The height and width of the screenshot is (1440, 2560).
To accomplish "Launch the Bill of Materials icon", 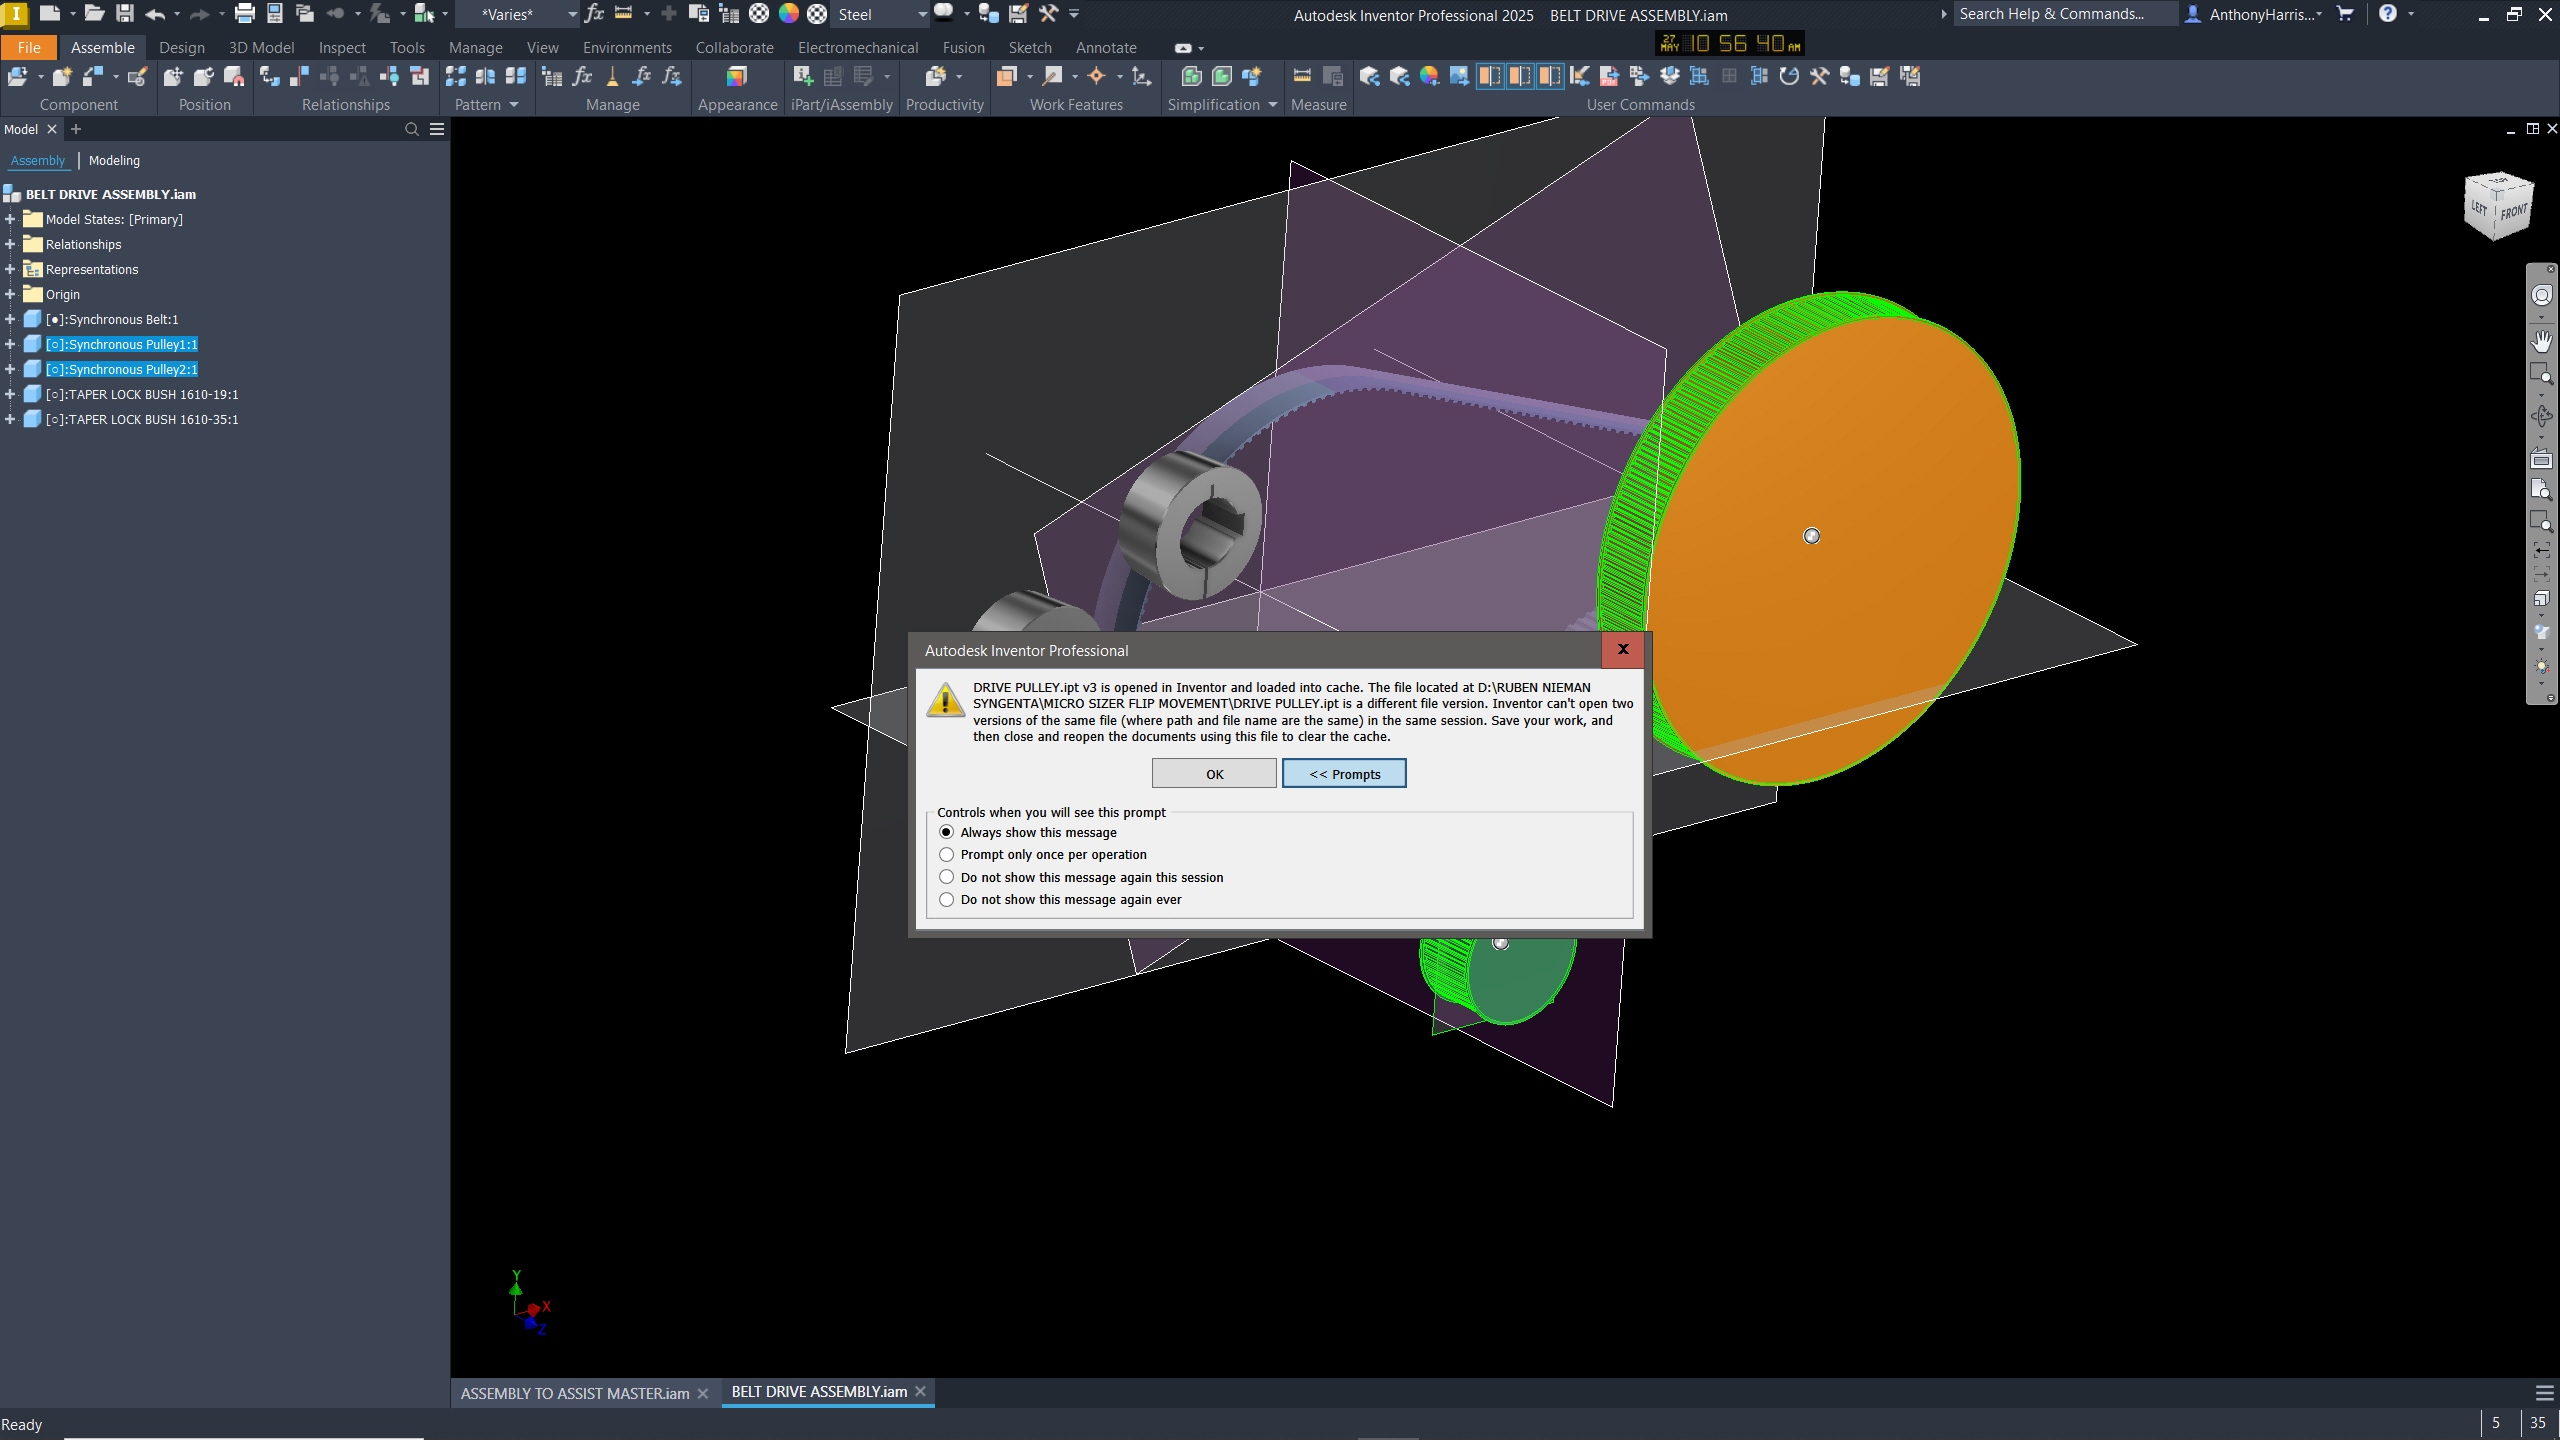I will (553, 76).
